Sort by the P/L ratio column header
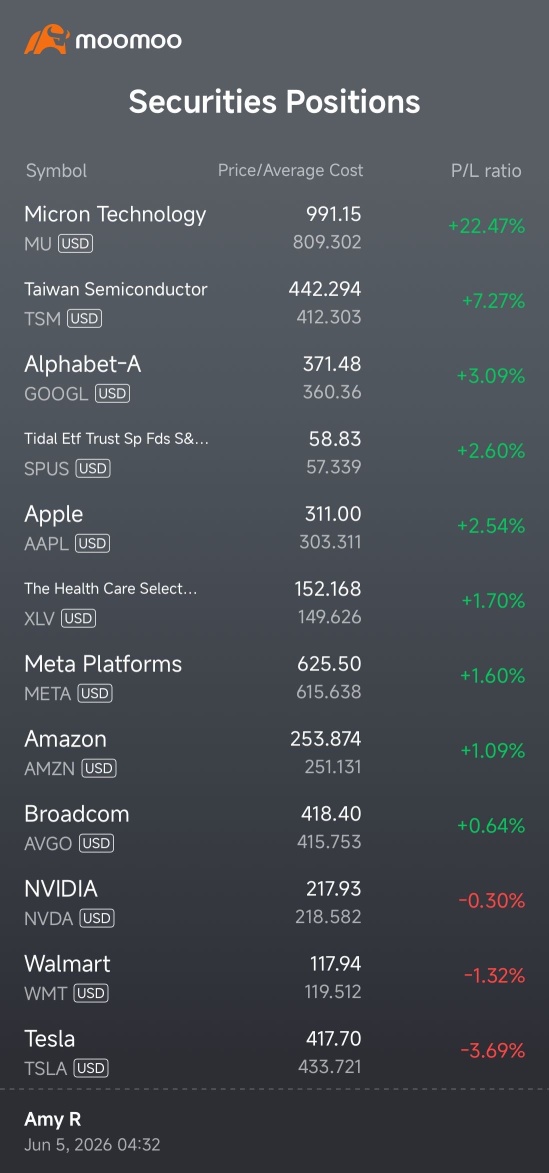This screenshot has height=1173, width=549. pos(486,171)
